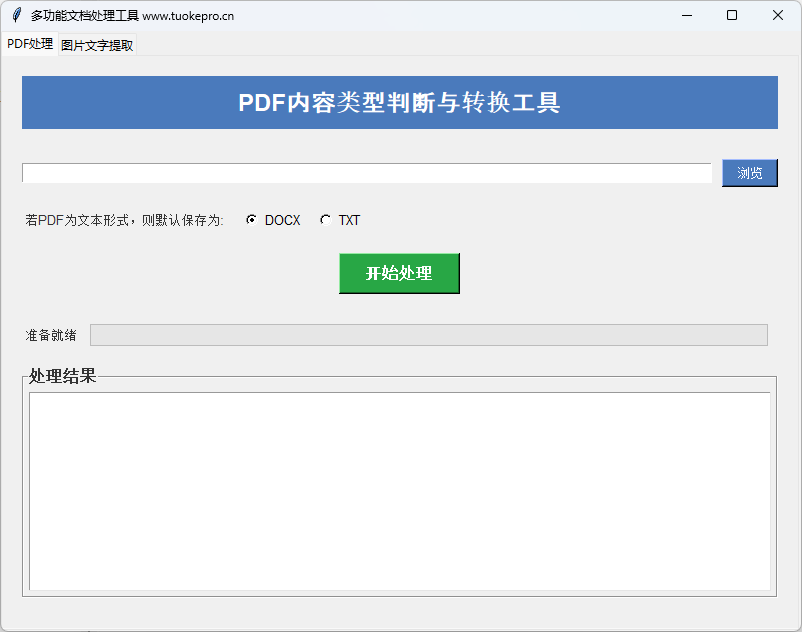The width and height of the screenshot is (802, 632).
Task: Close the 多功能文档处理工具 window
Action: [x=777, y=15]
